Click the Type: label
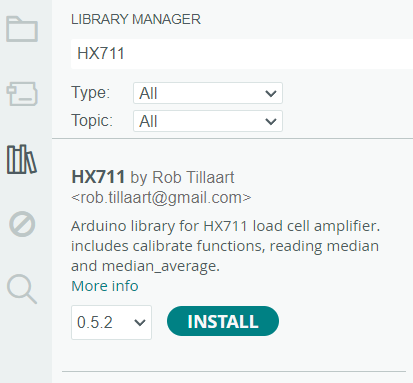This screenshot has height=383, width=413. click(90, 92)
